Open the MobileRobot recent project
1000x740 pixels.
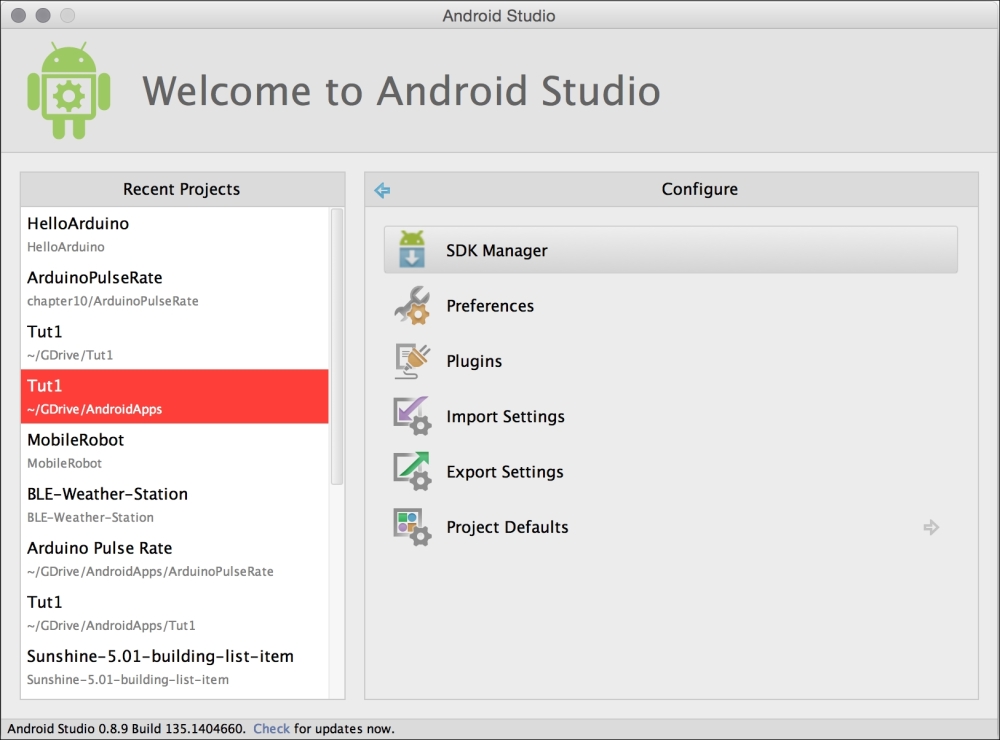[x=175, y=450]
